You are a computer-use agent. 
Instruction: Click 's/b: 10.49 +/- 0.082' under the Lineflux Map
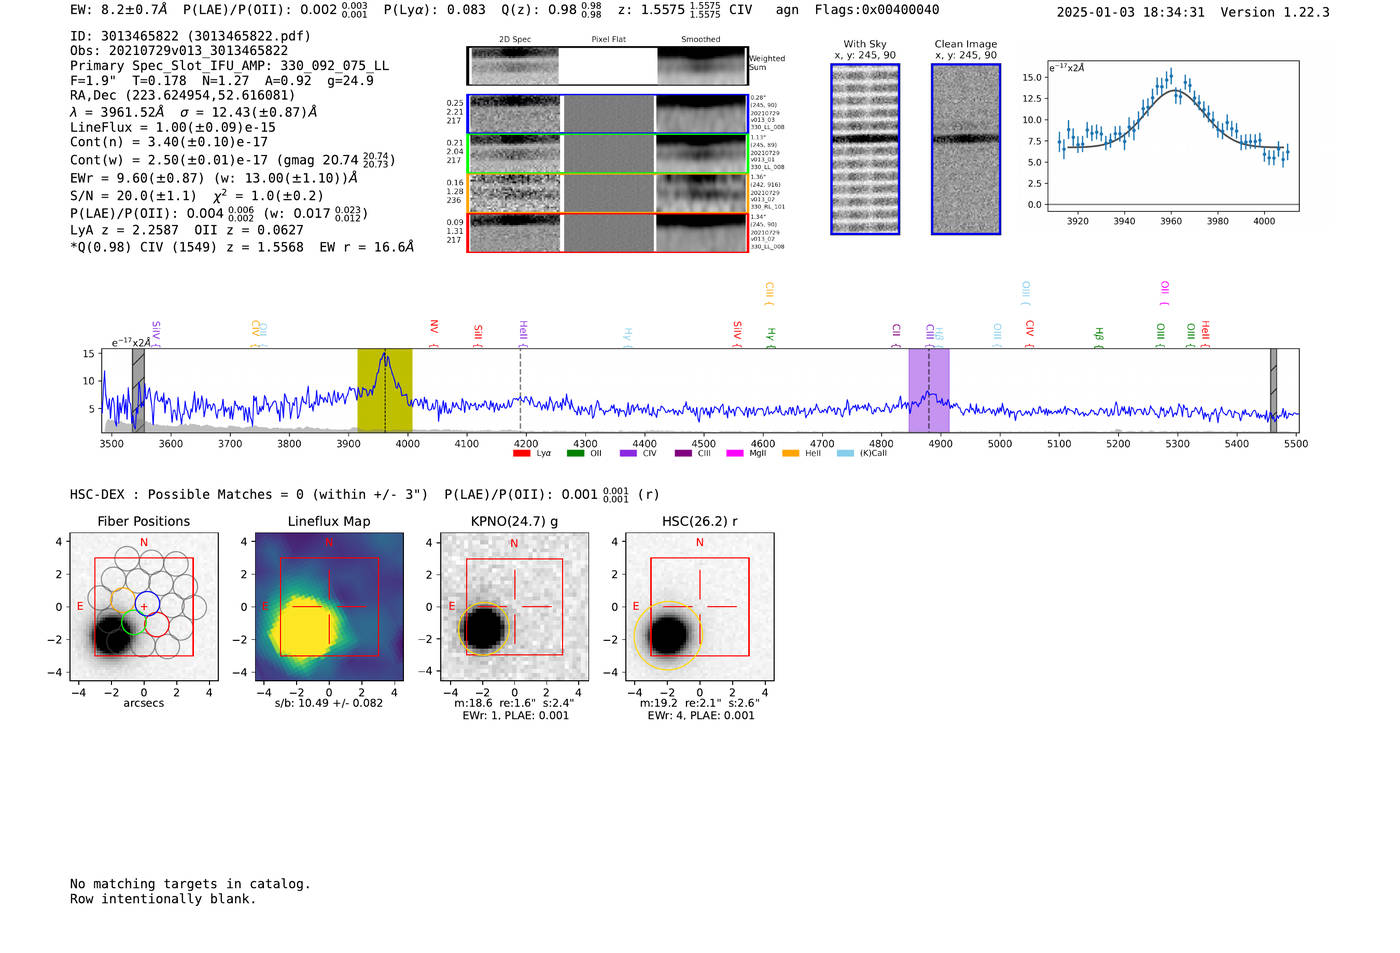329,703
